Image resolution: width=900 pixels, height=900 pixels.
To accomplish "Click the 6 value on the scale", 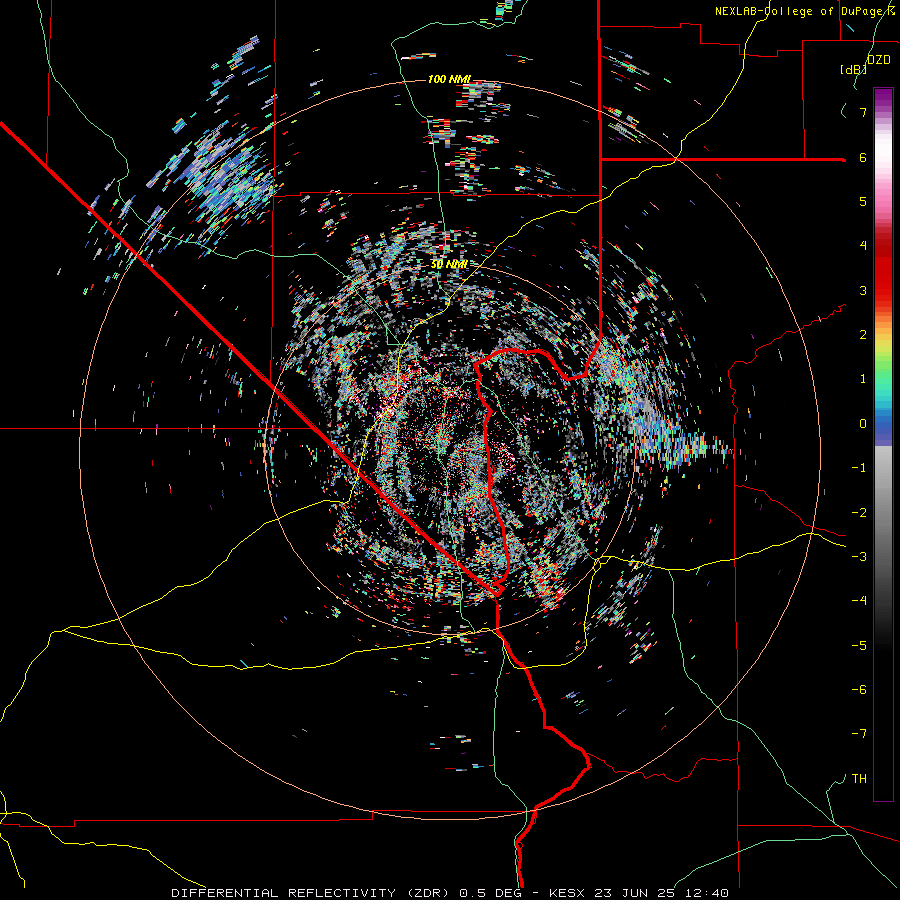I will 863,157.
